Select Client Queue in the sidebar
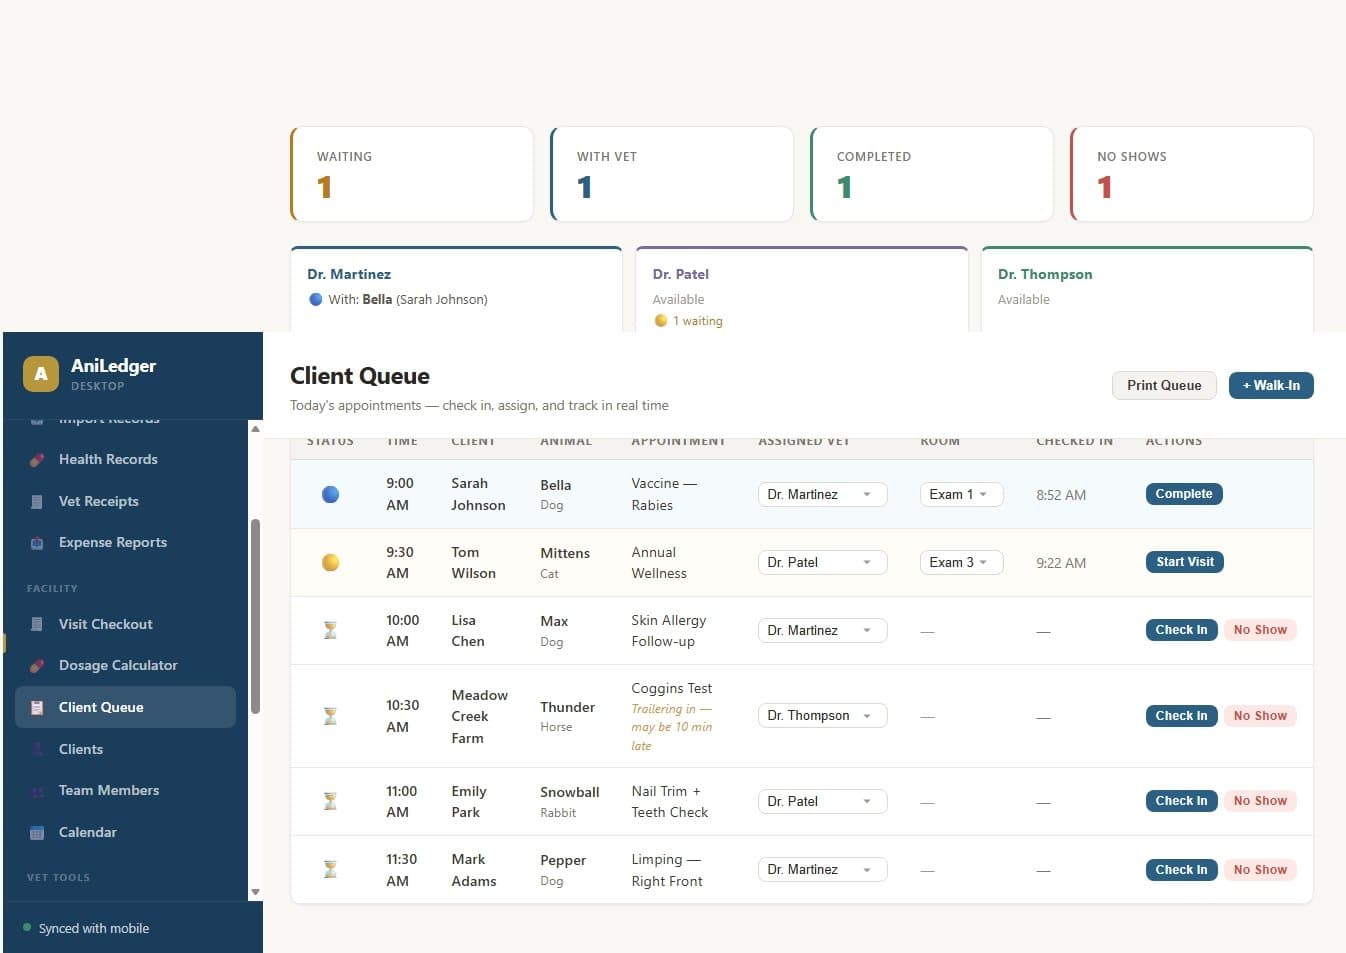 pos(102,707)
